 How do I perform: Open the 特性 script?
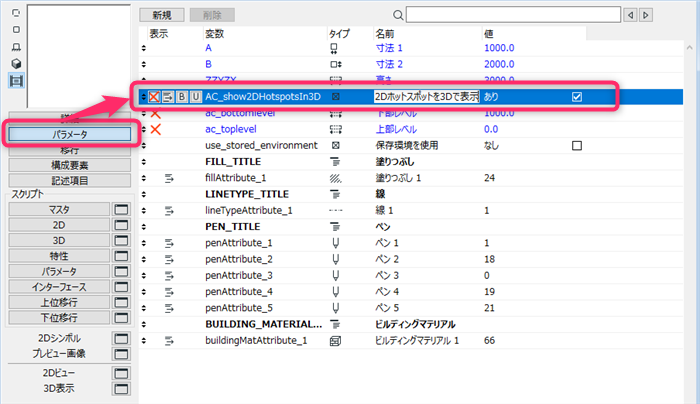click(59, 256)
